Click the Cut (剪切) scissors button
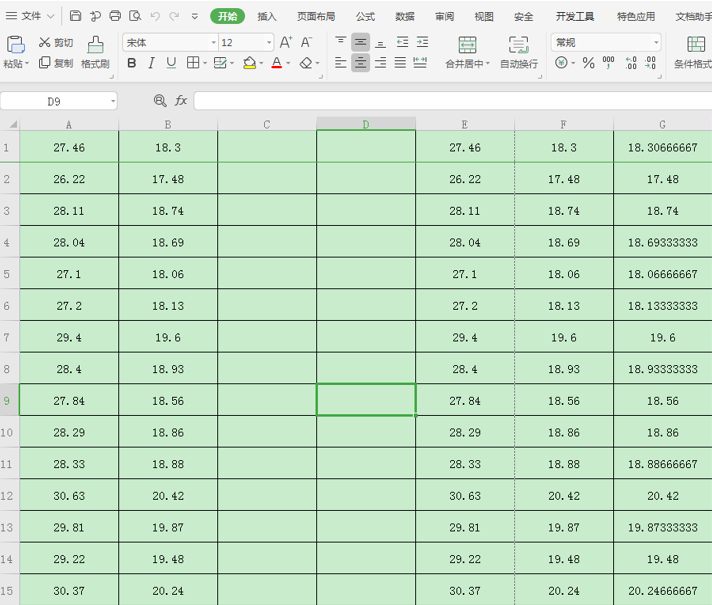The image size is (712, 605). click(x=55, y=42)
